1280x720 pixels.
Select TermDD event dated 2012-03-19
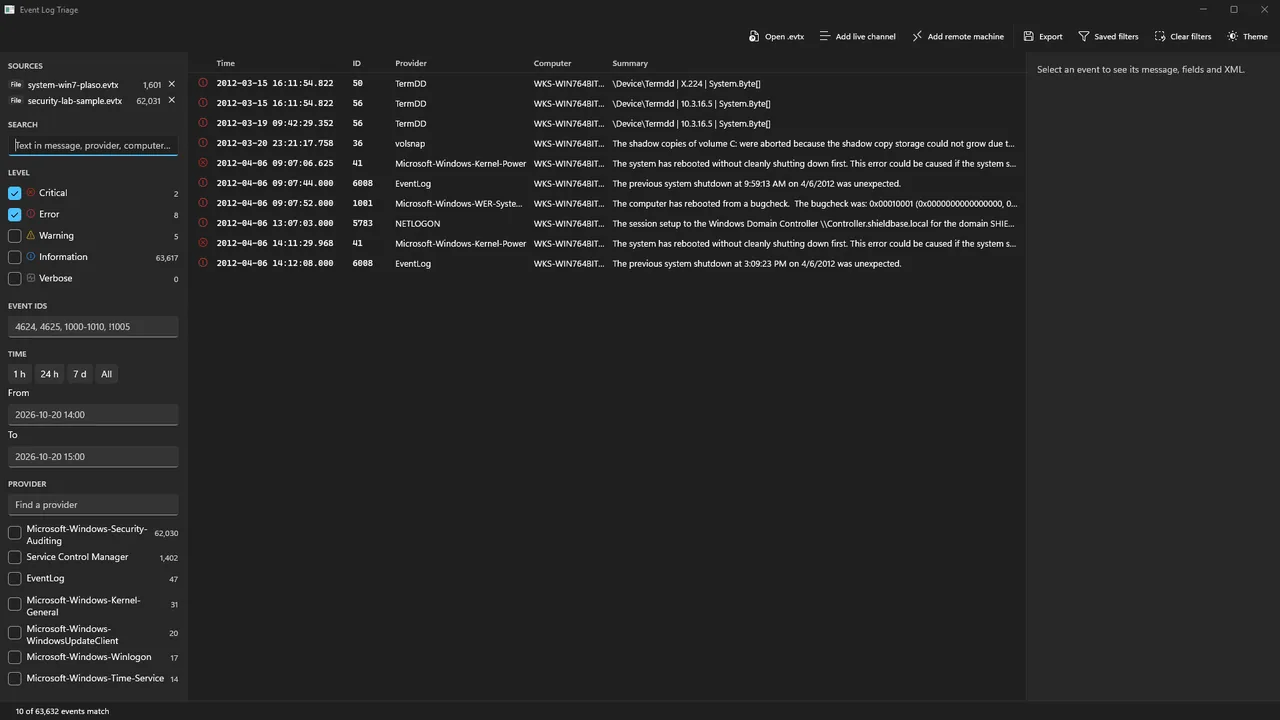tap(607, 123)
